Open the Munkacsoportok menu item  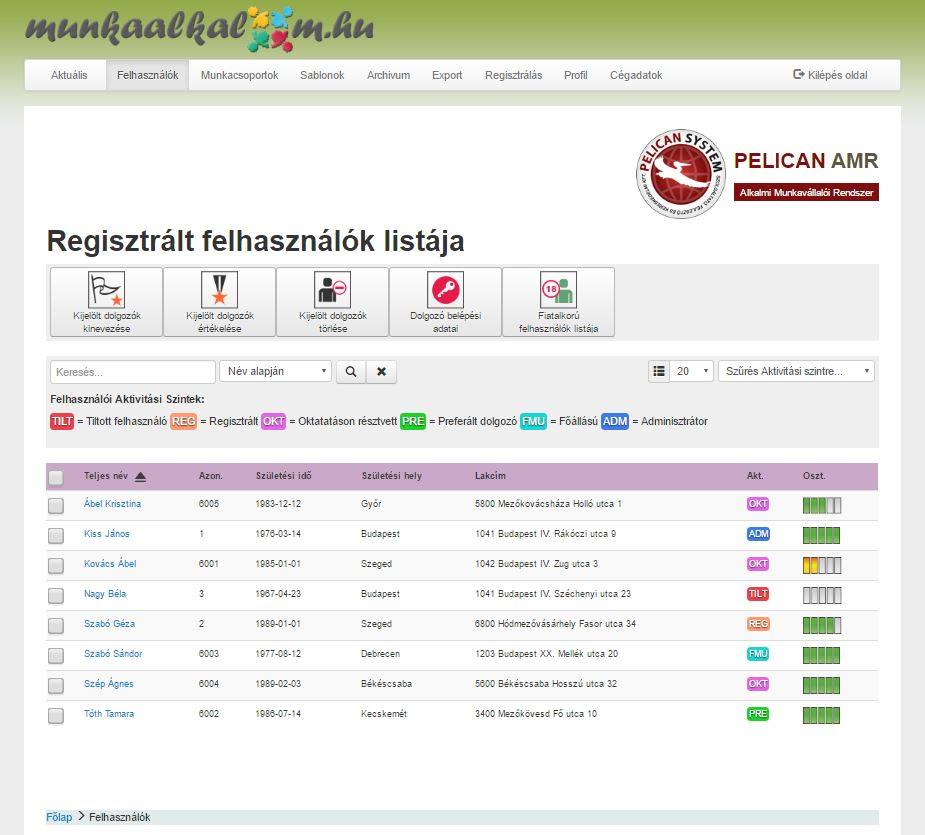click(x=239, y=75)
